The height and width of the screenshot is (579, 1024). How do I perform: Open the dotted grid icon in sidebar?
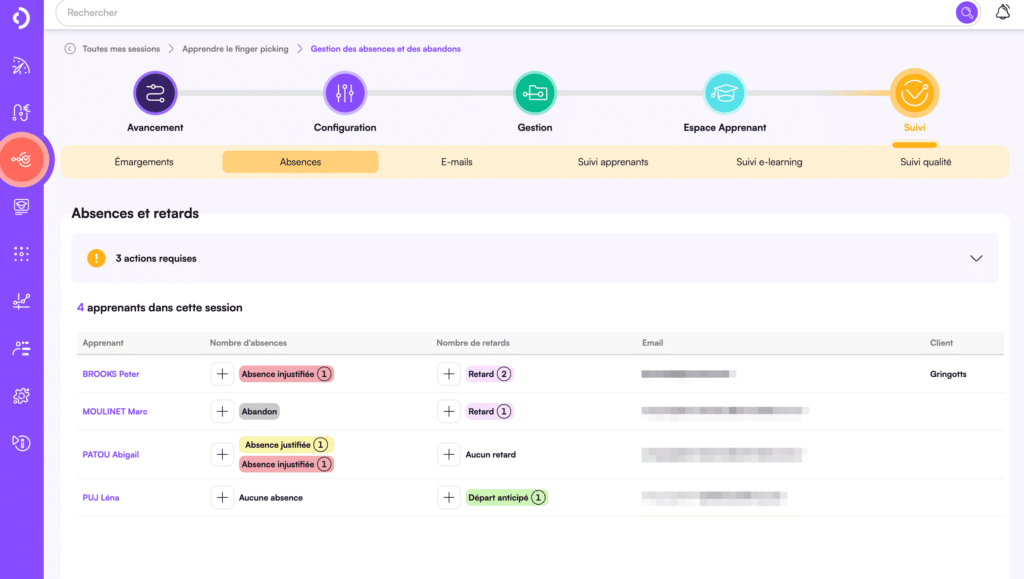(x=21, y=254)
